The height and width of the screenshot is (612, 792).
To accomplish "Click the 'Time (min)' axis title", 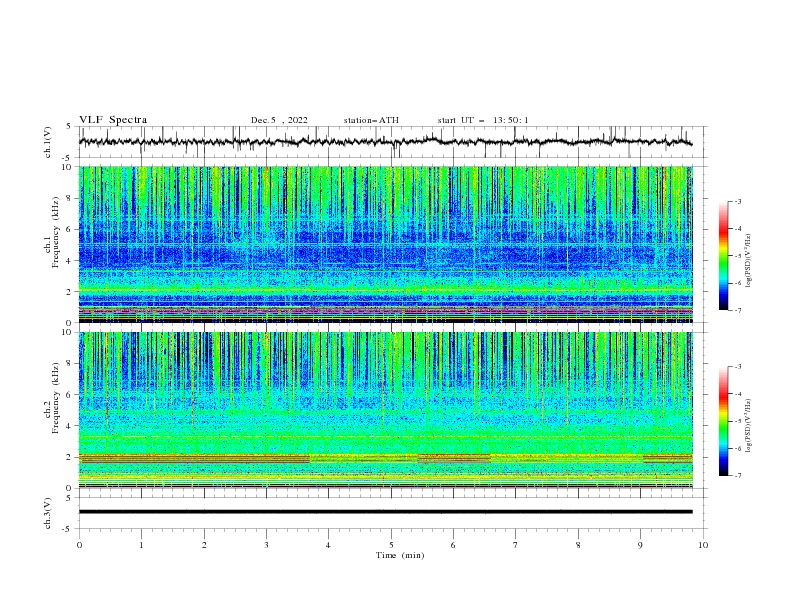I will [400, 555].
